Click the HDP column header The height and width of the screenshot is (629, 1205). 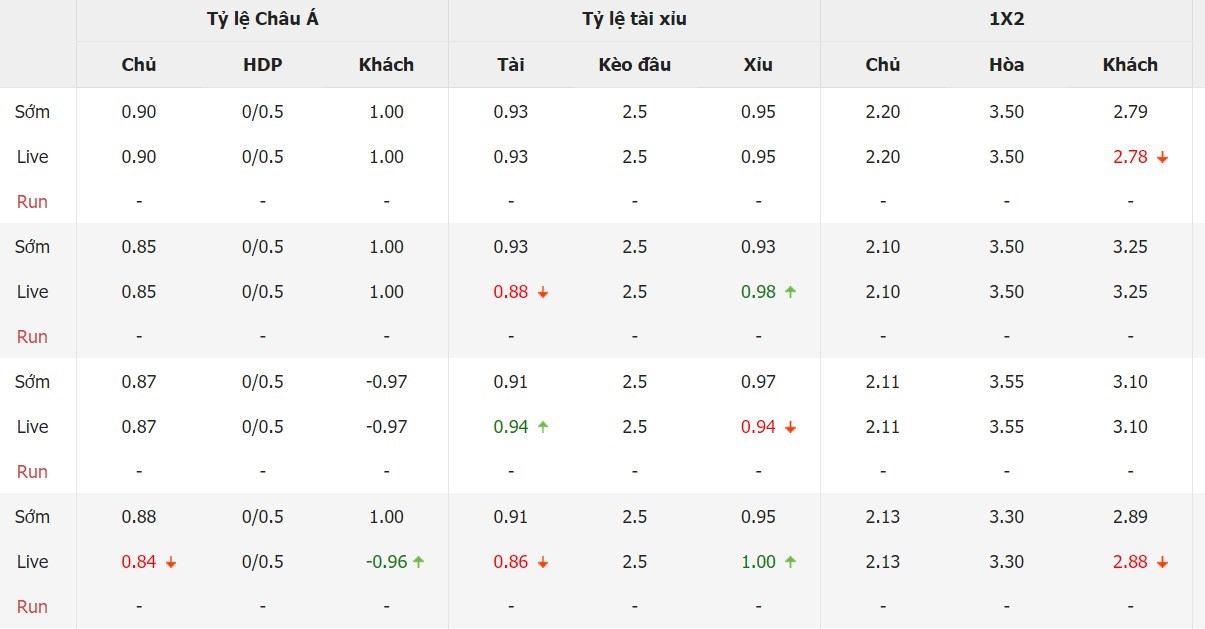click(x=263, y=65)
